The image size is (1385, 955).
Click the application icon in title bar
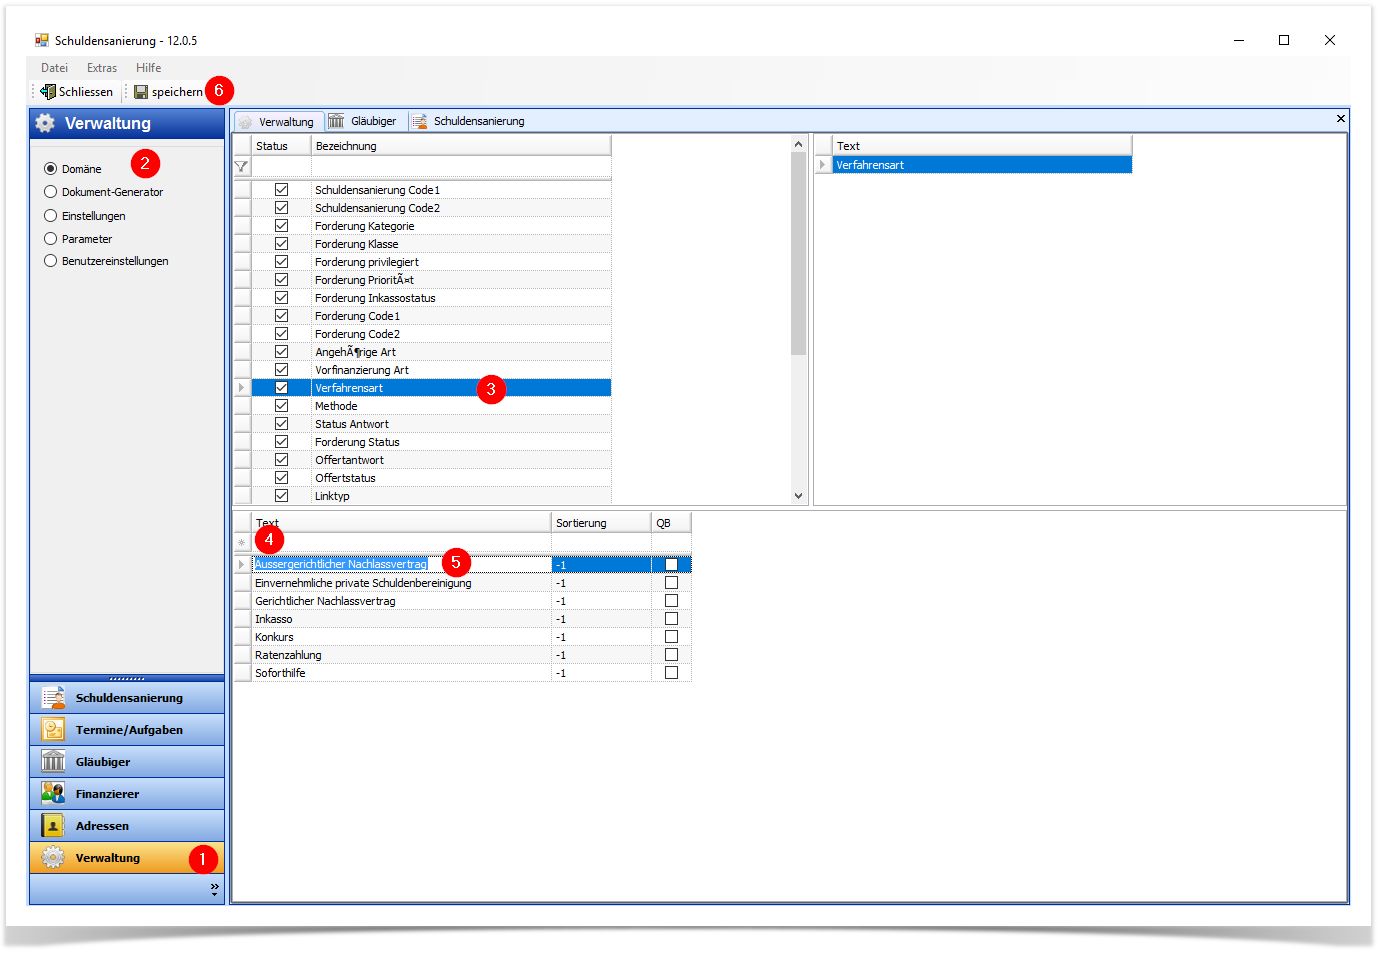point(42,40)
